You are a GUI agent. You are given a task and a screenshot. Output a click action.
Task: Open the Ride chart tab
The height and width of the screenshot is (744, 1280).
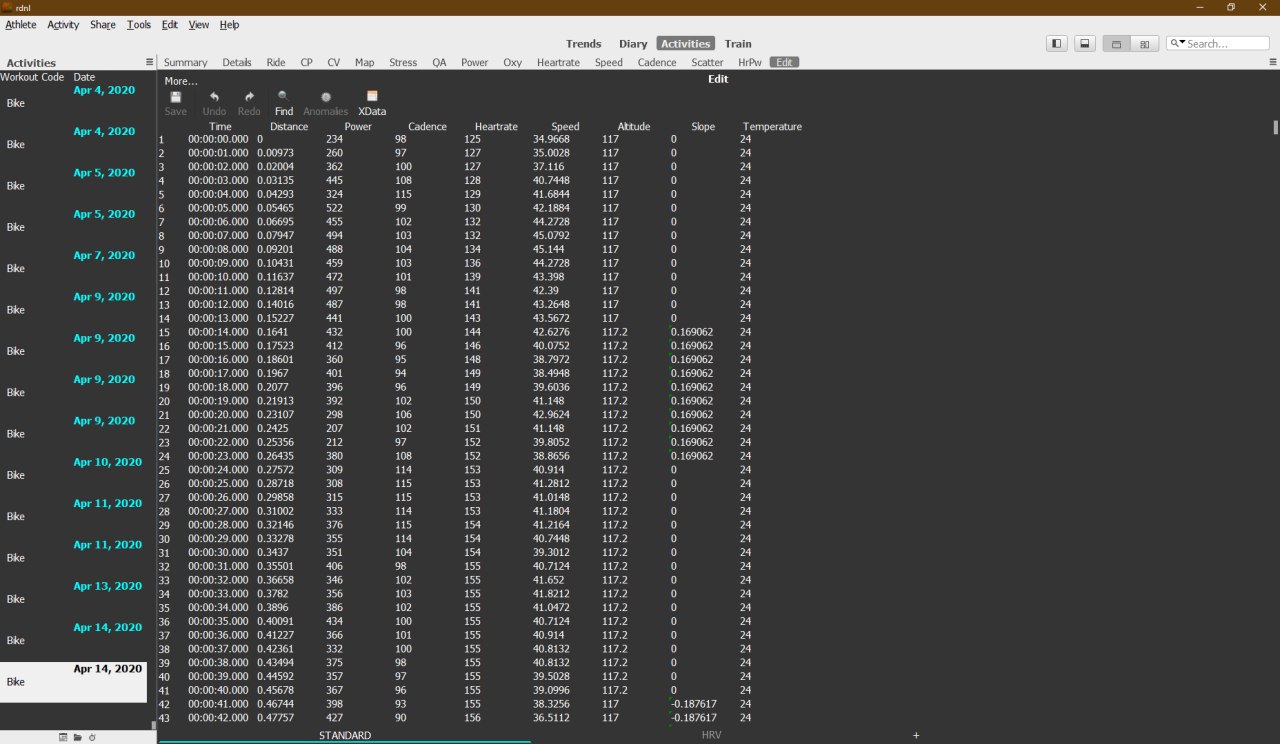[x=276, y=62]
